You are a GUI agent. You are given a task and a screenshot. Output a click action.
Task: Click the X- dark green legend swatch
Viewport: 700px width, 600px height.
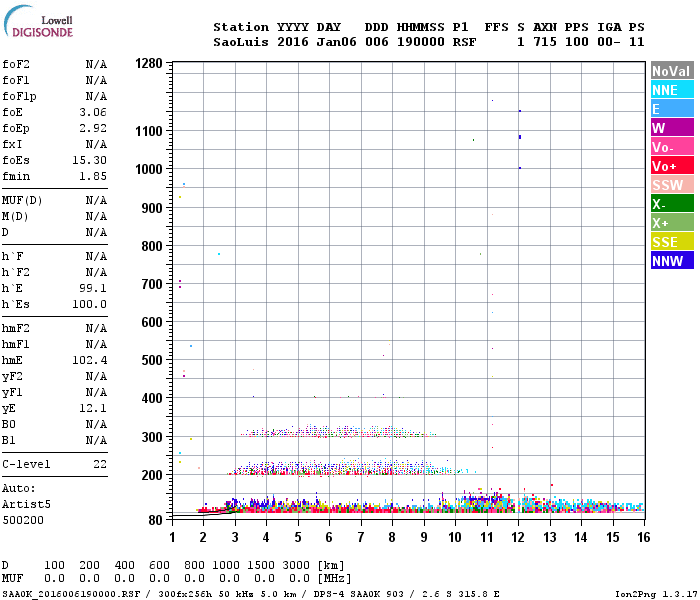[671, 204]
